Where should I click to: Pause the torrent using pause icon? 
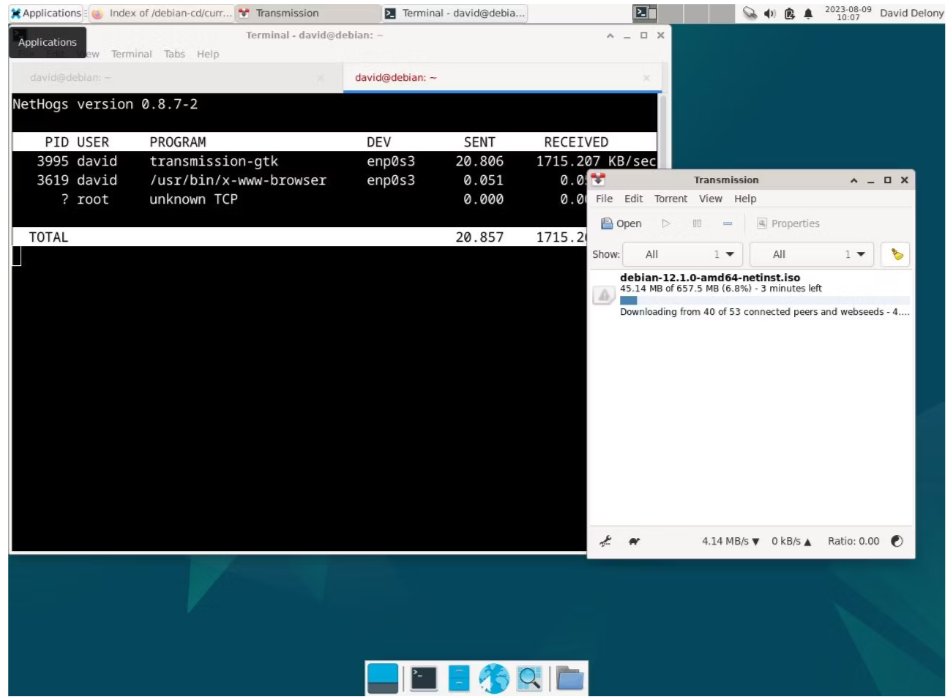(697, 223)
